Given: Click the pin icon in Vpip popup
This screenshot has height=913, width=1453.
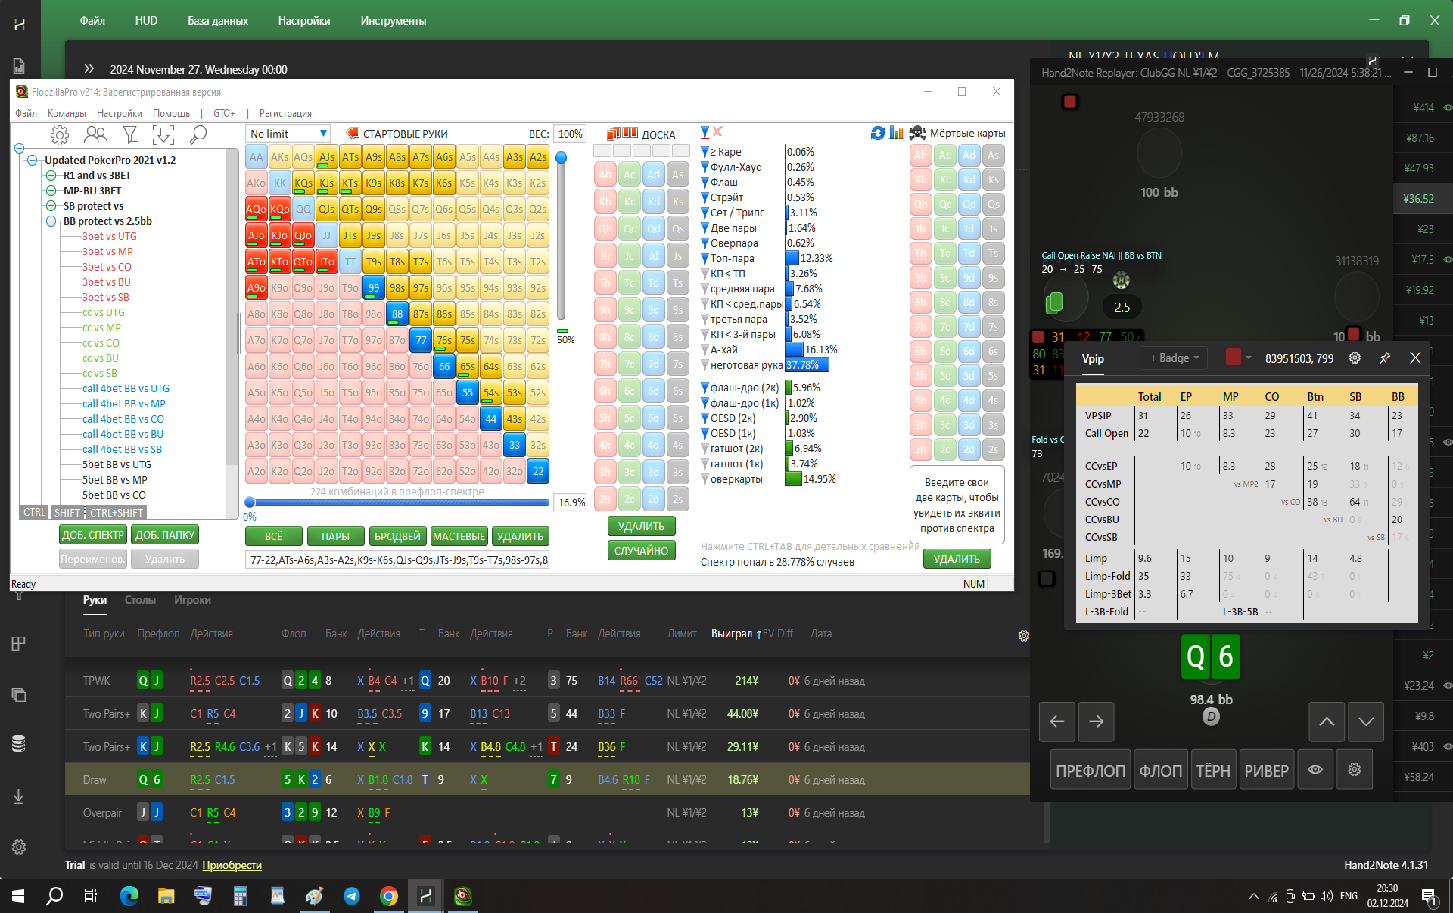Looking at the screenshot, I should click(x=1385, y=358).
